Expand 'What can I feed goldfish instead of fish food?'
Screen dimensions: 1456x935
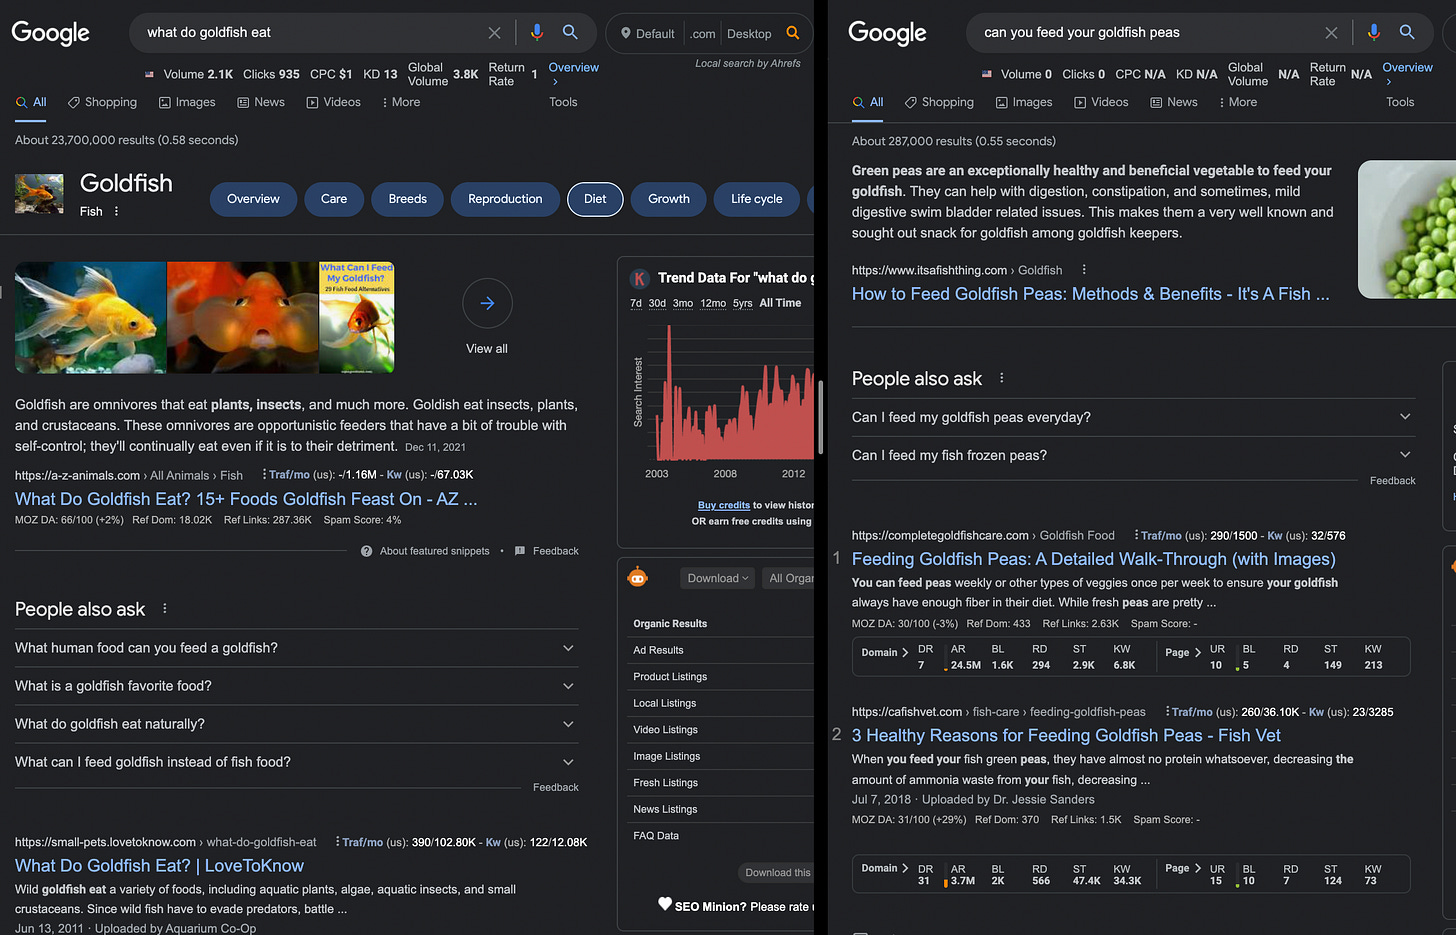pyautogui.click(x=297, y=762)
